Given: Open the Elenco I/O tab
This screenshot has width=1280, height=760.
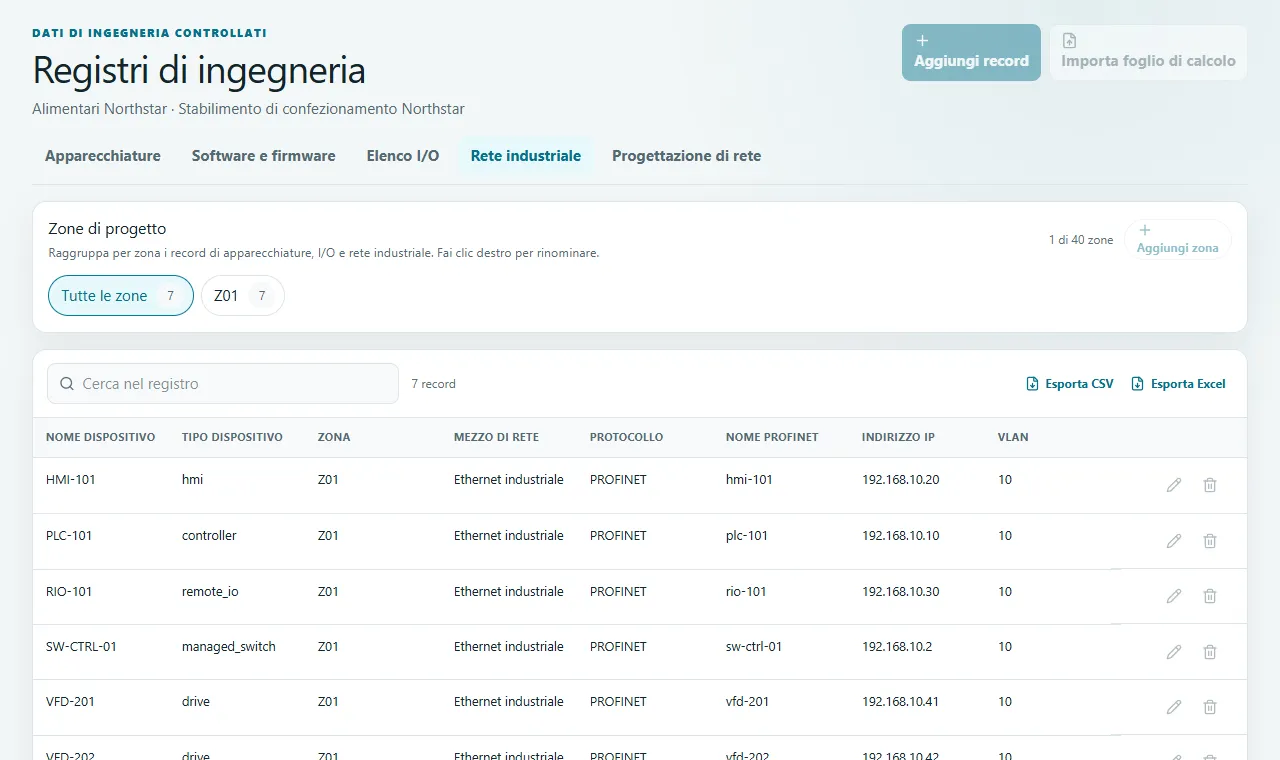Looking at the screenshot, I should click(x=403, y=156).
